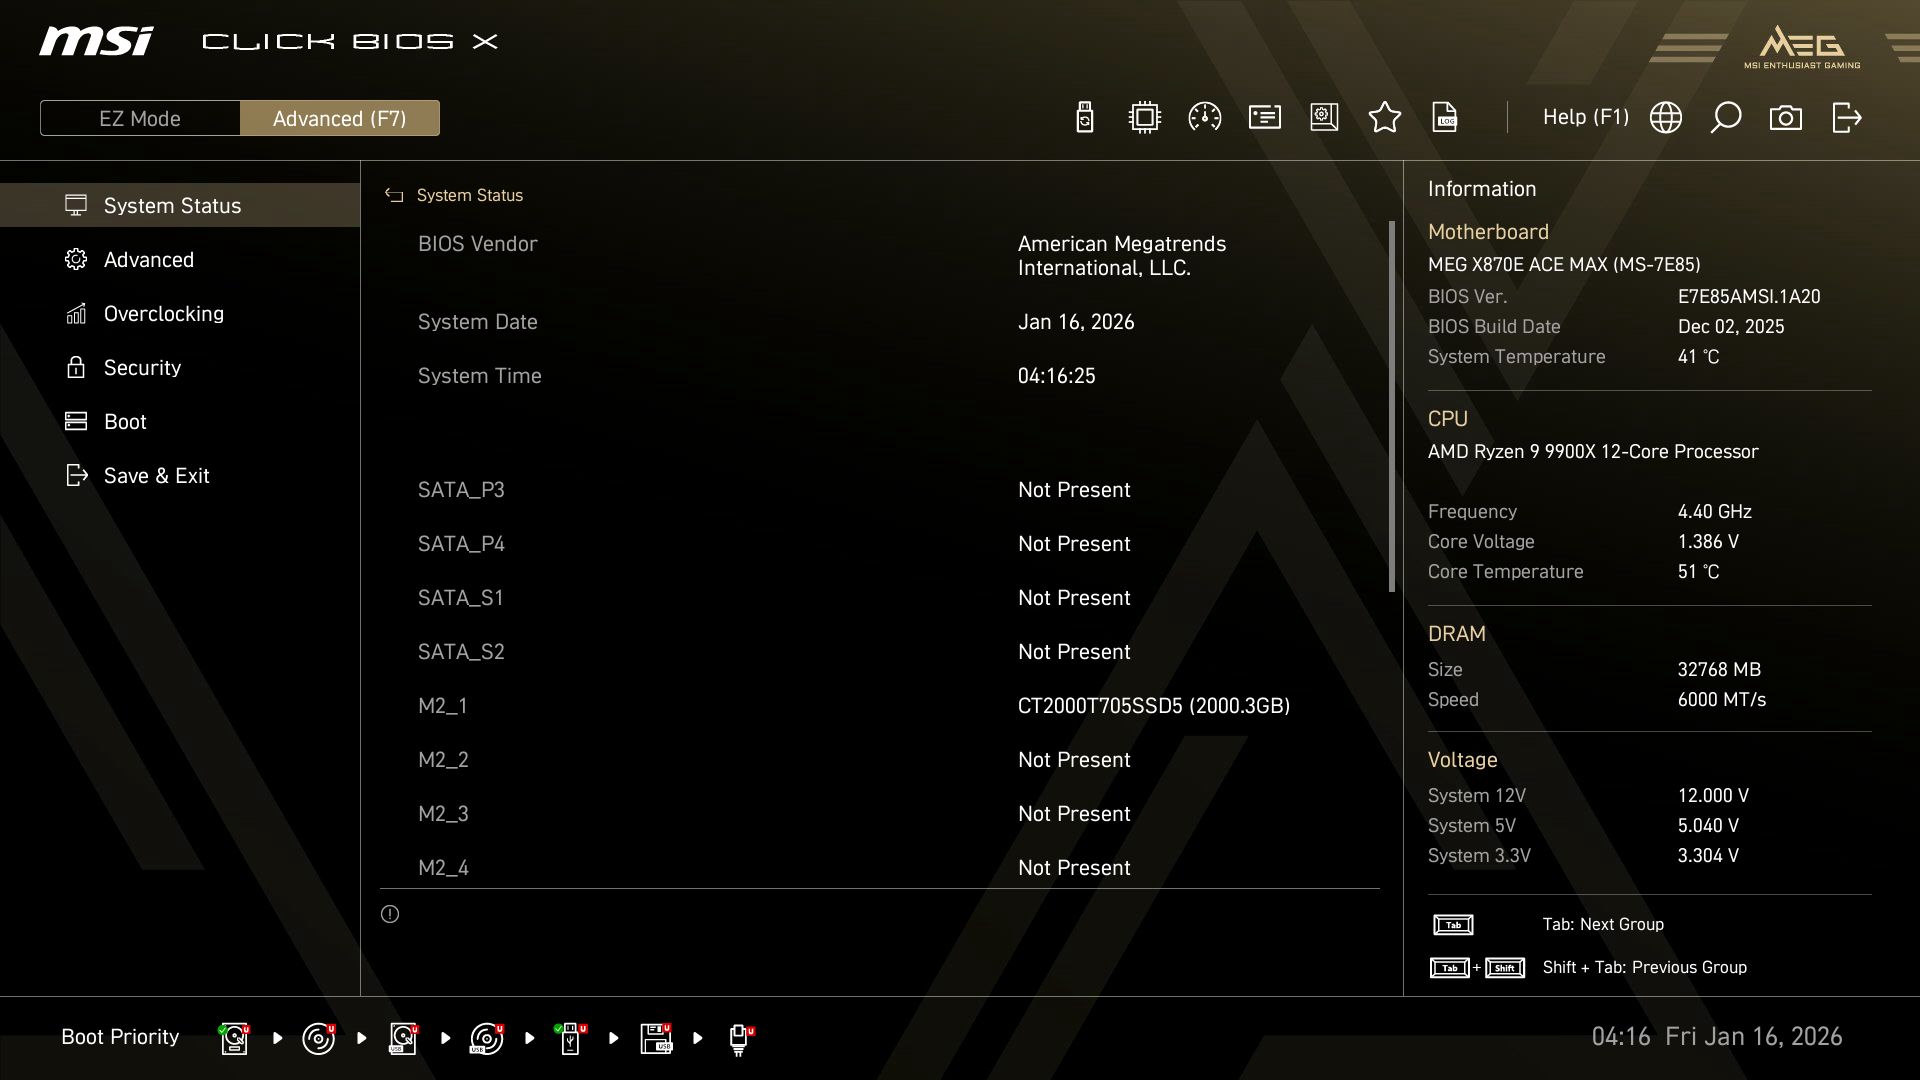Open Save & Exit section

click(x=156, y=475)
